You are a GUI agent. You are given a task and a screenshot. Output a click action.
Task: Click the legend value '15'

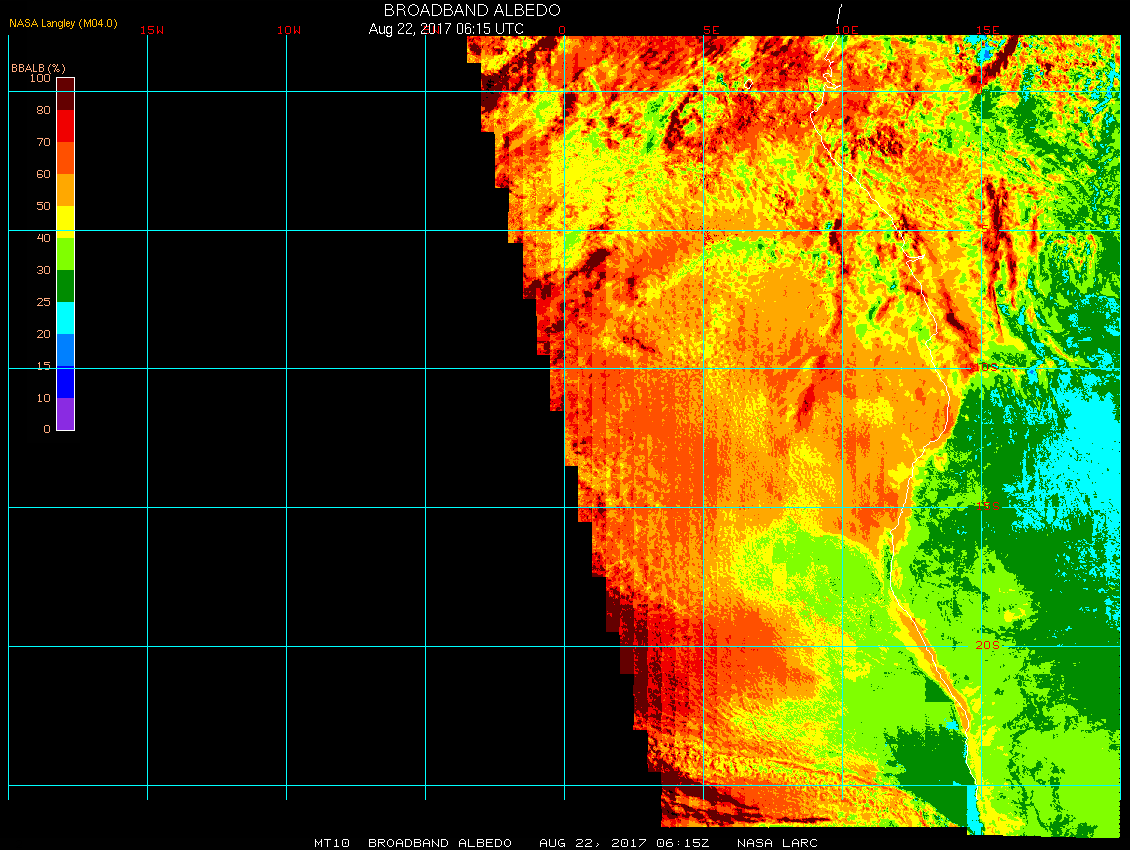click(x=44, y=366)
